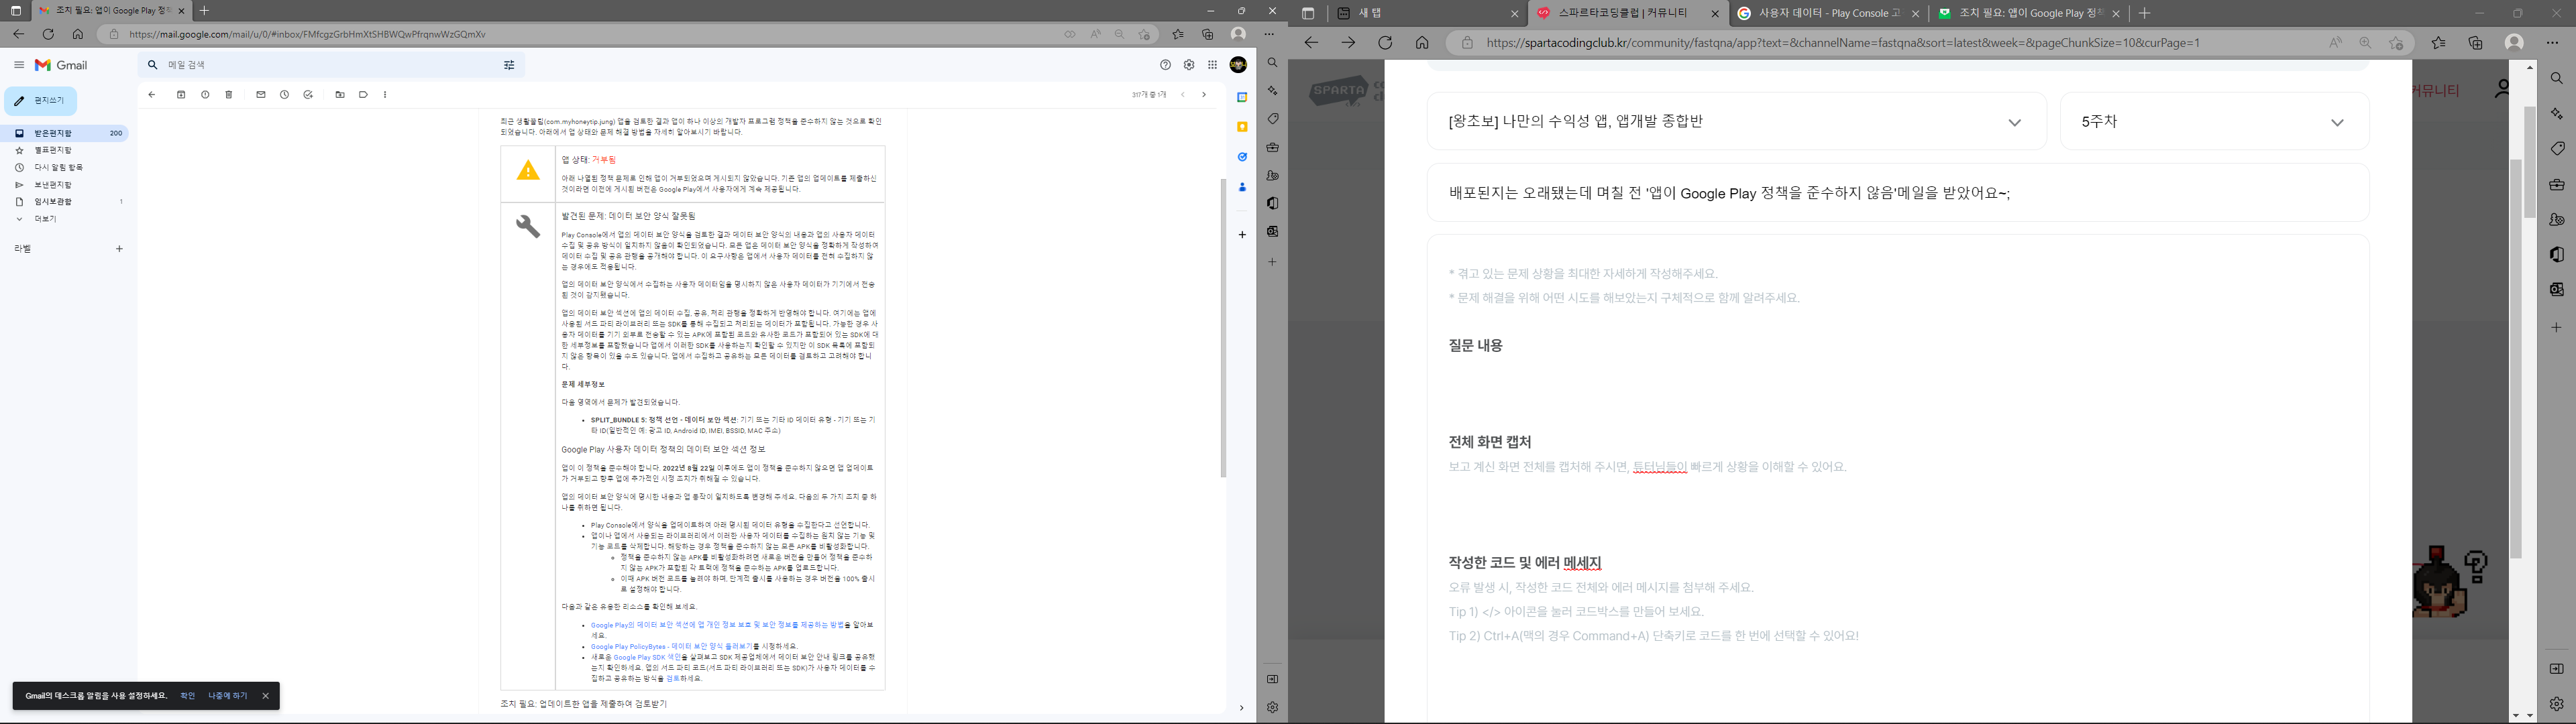
Task: Get add-ons with Gmail side panel plus
Action: point(1242,235)
